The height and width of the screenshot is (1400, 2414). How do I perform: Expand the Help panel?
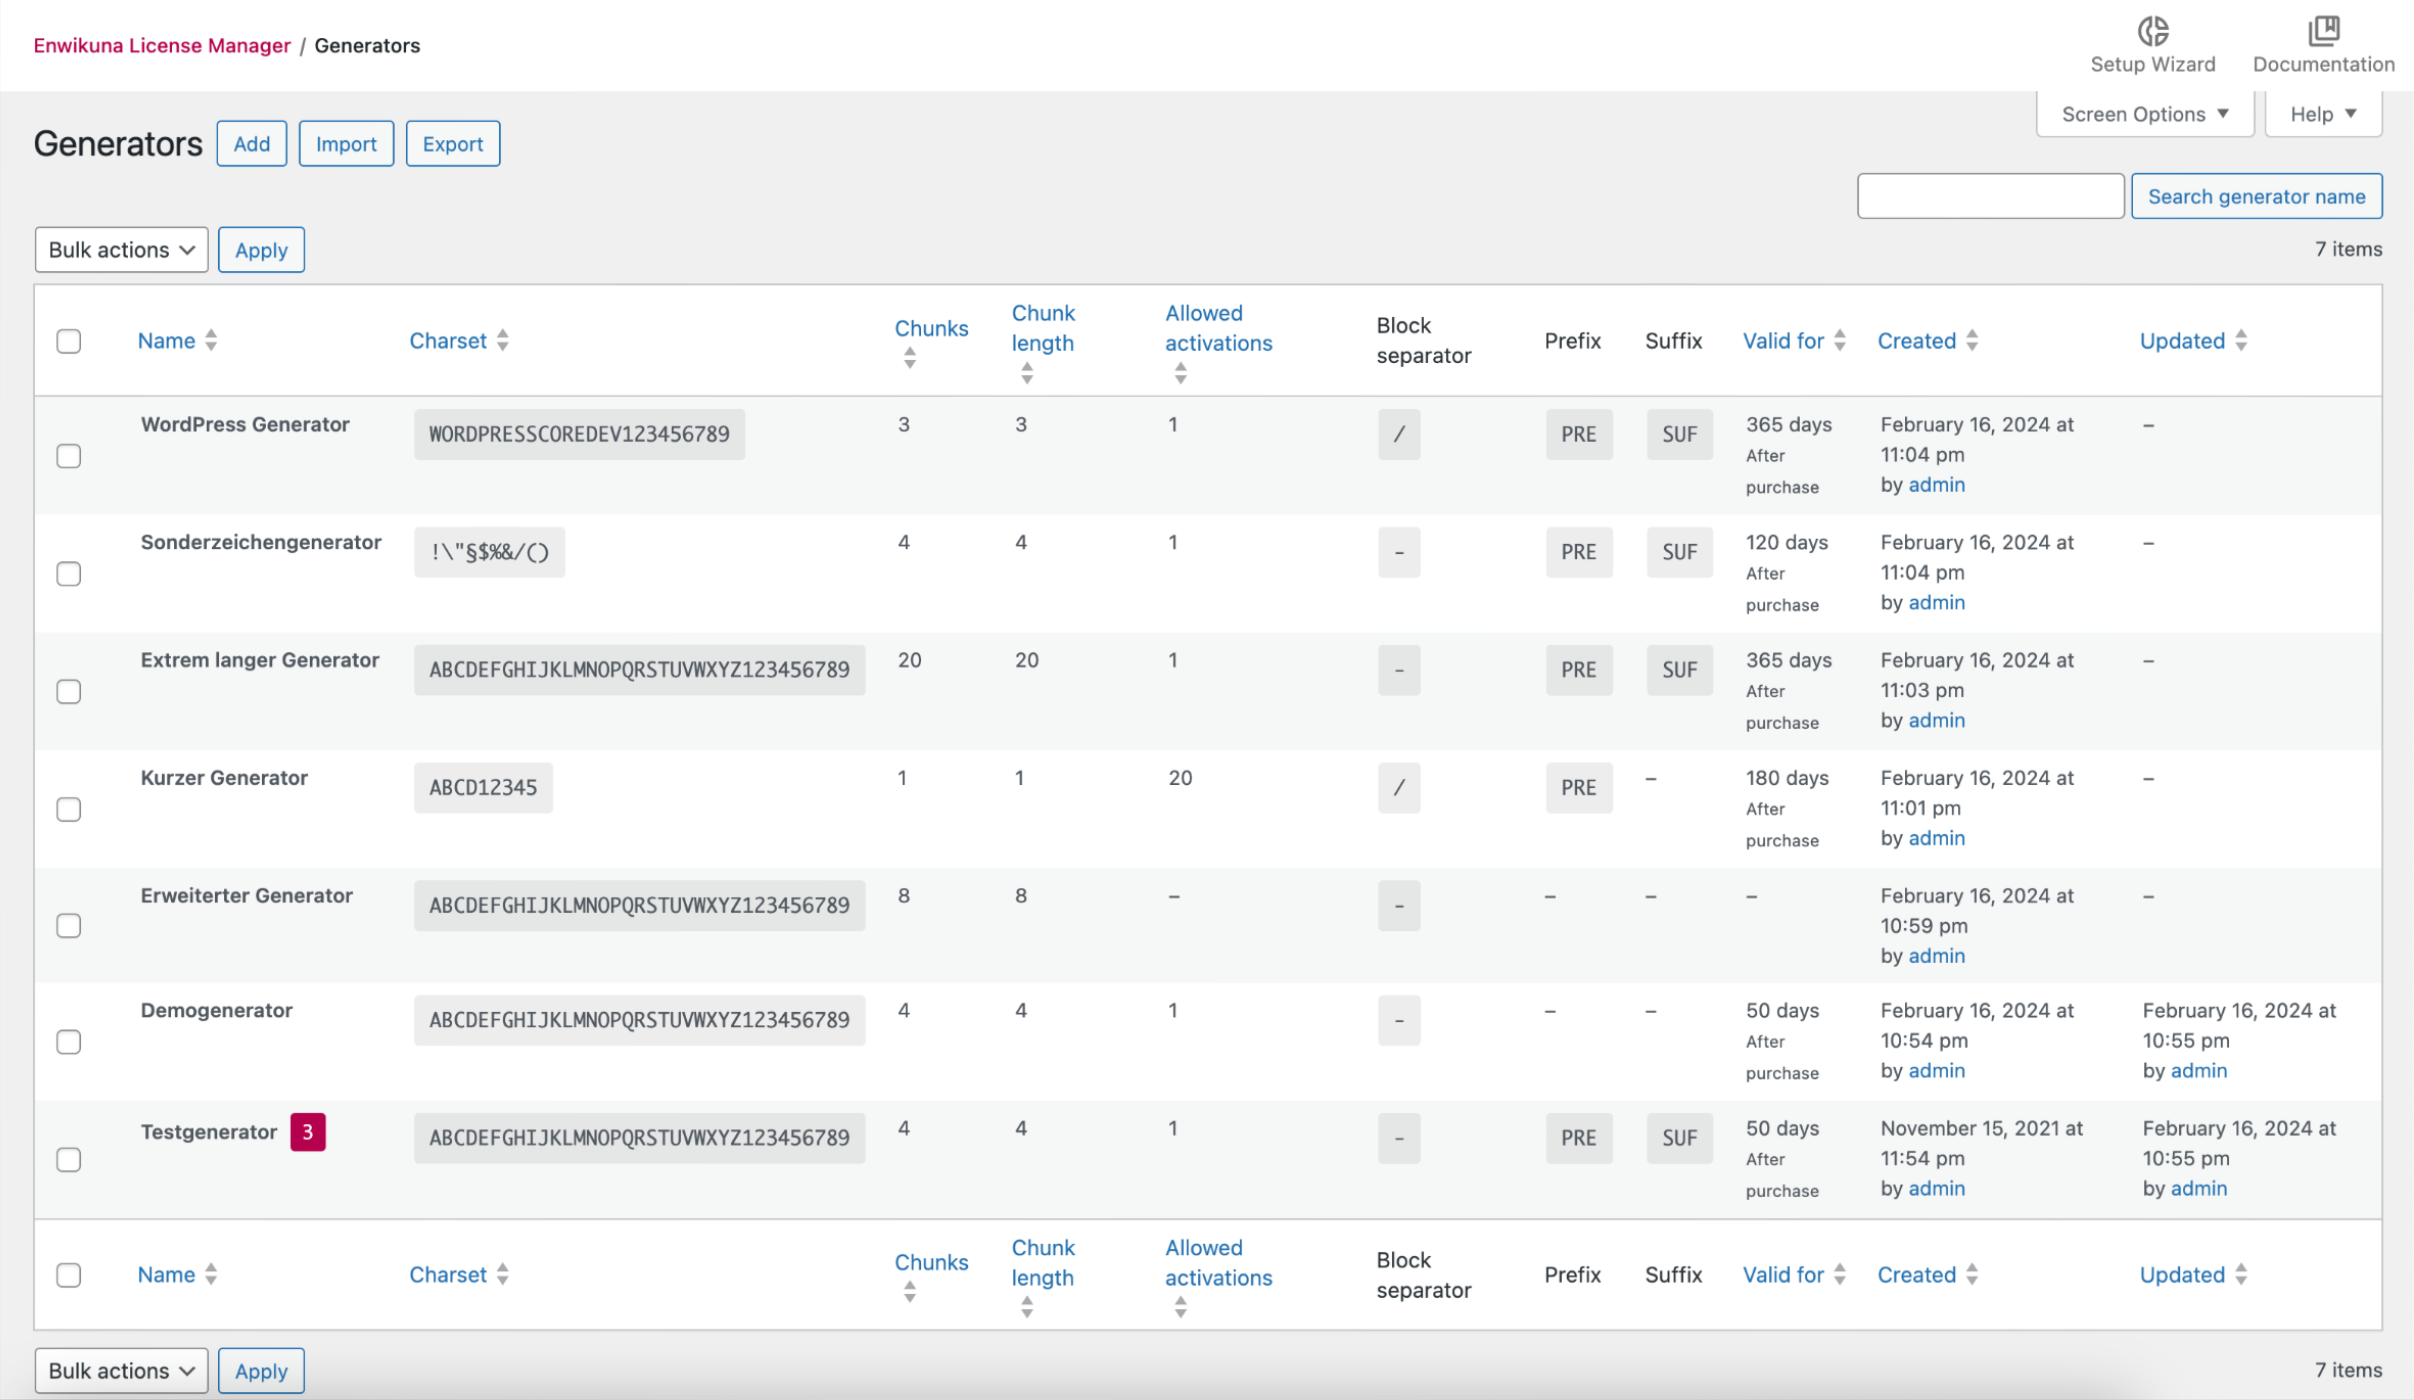pyautogui.click(x=2323, y=114)
